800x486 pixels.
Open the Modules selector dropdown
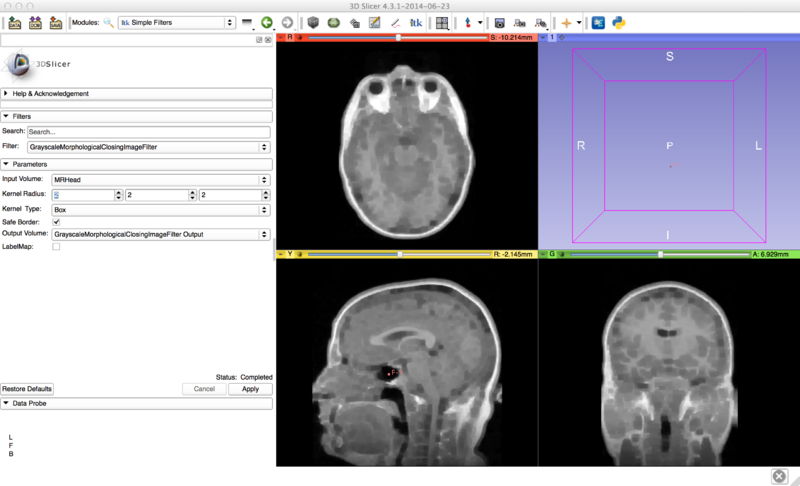click(x=177, y=22)
